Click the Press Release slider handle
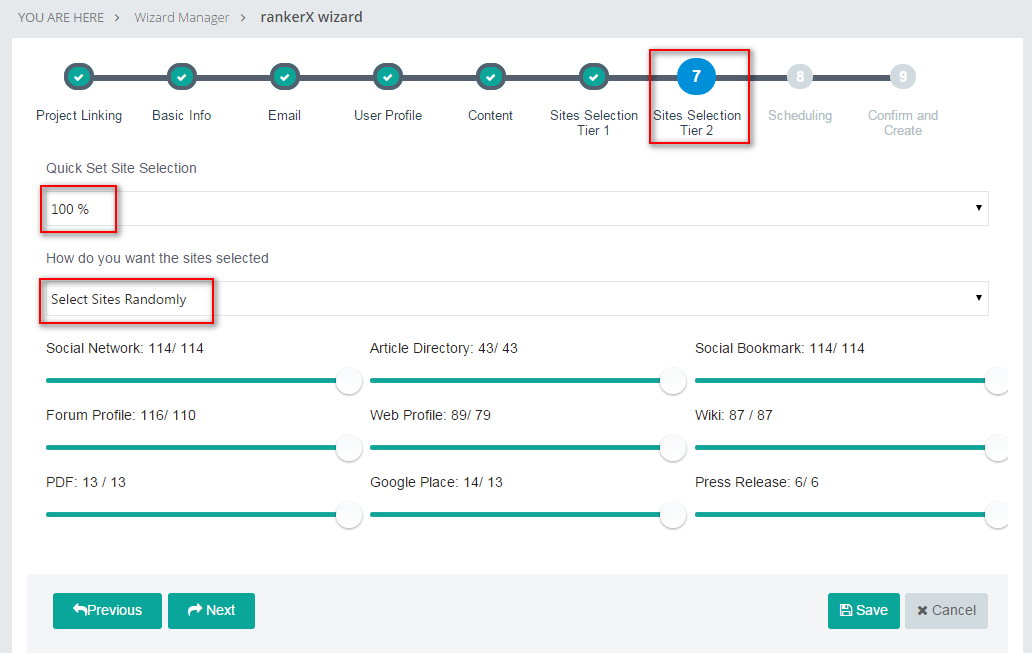 pos(996,515)
